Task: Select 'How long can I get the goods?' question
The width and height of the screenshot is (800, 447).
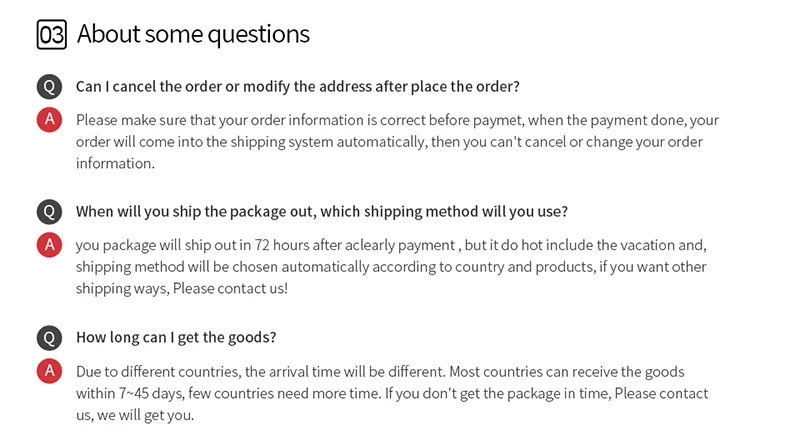Action: click(176, 337)
